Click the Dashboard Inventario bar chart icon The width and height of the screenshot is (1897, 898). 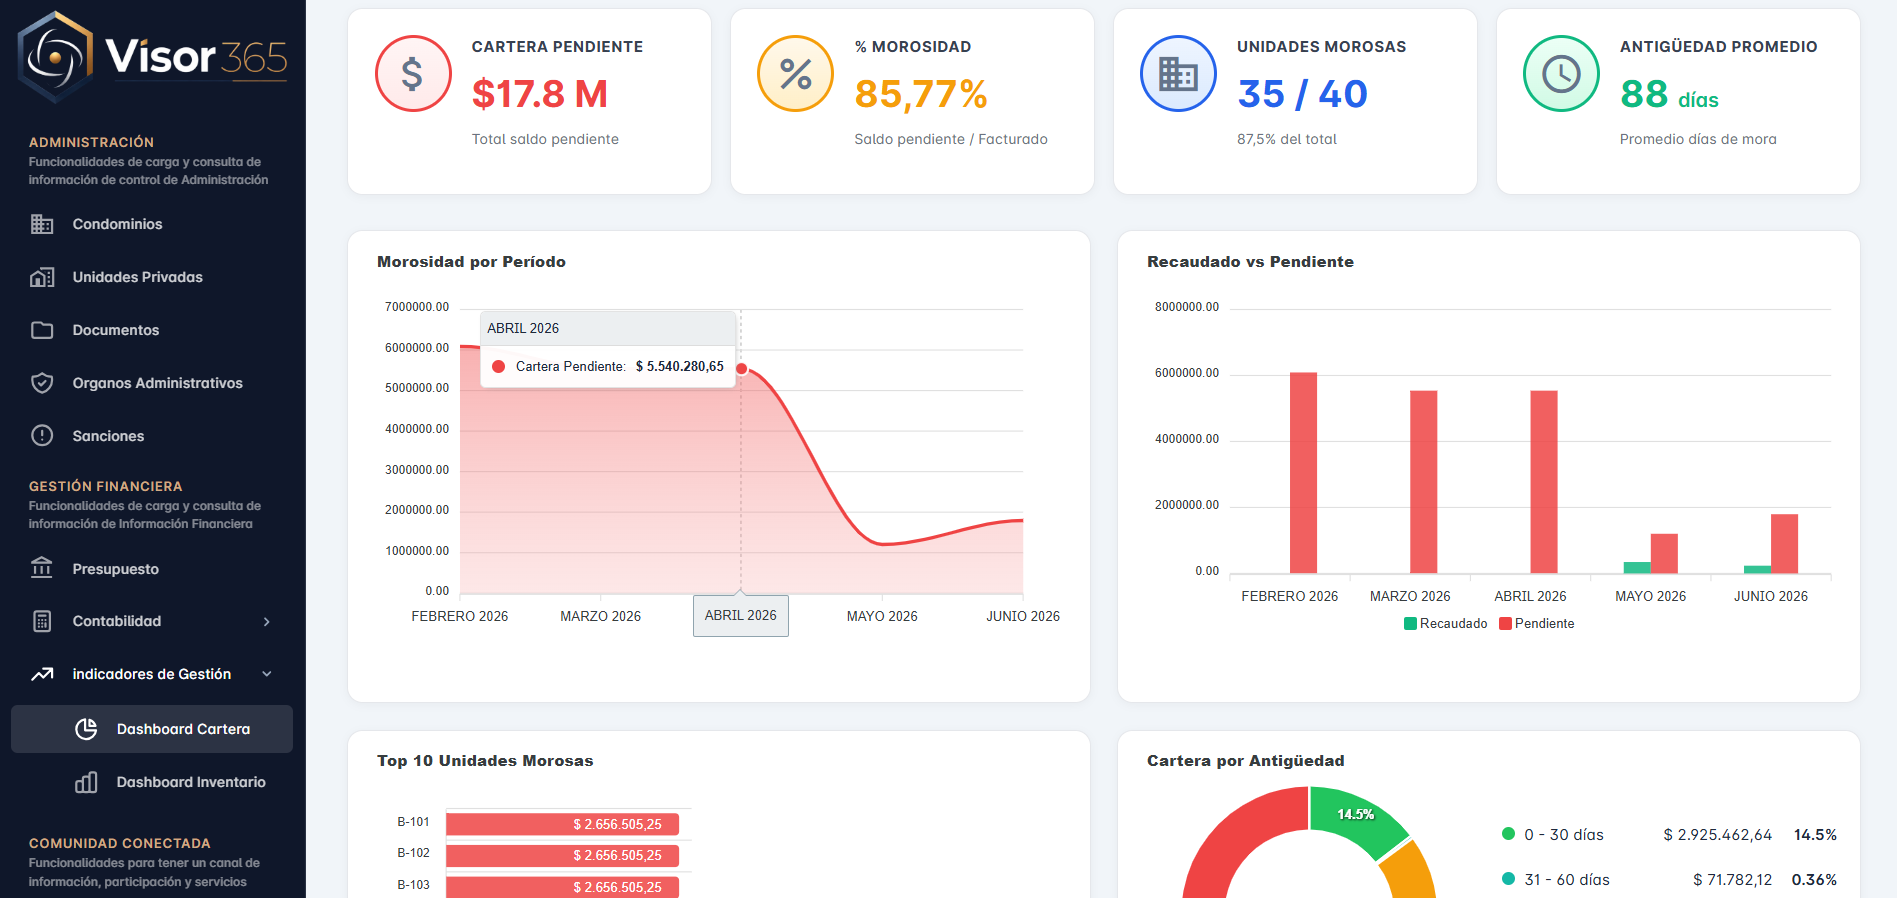pyautogui.click(x=86, y=782)
